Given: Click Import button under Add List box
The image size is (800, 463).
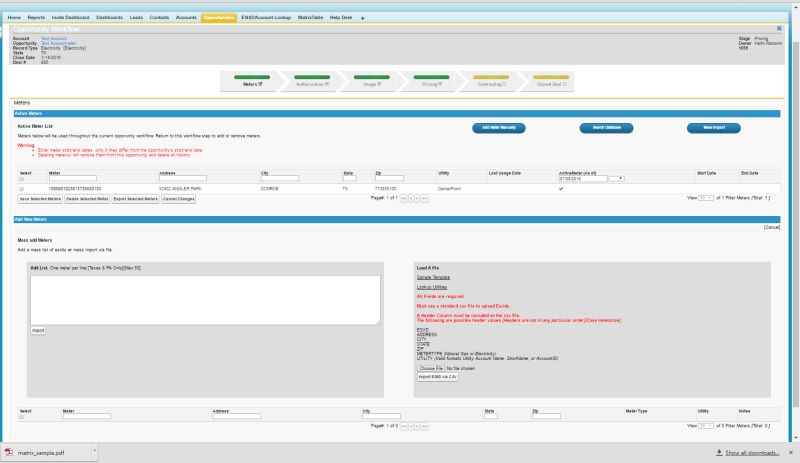Looking at the screenshot, I should pos(38,331).
